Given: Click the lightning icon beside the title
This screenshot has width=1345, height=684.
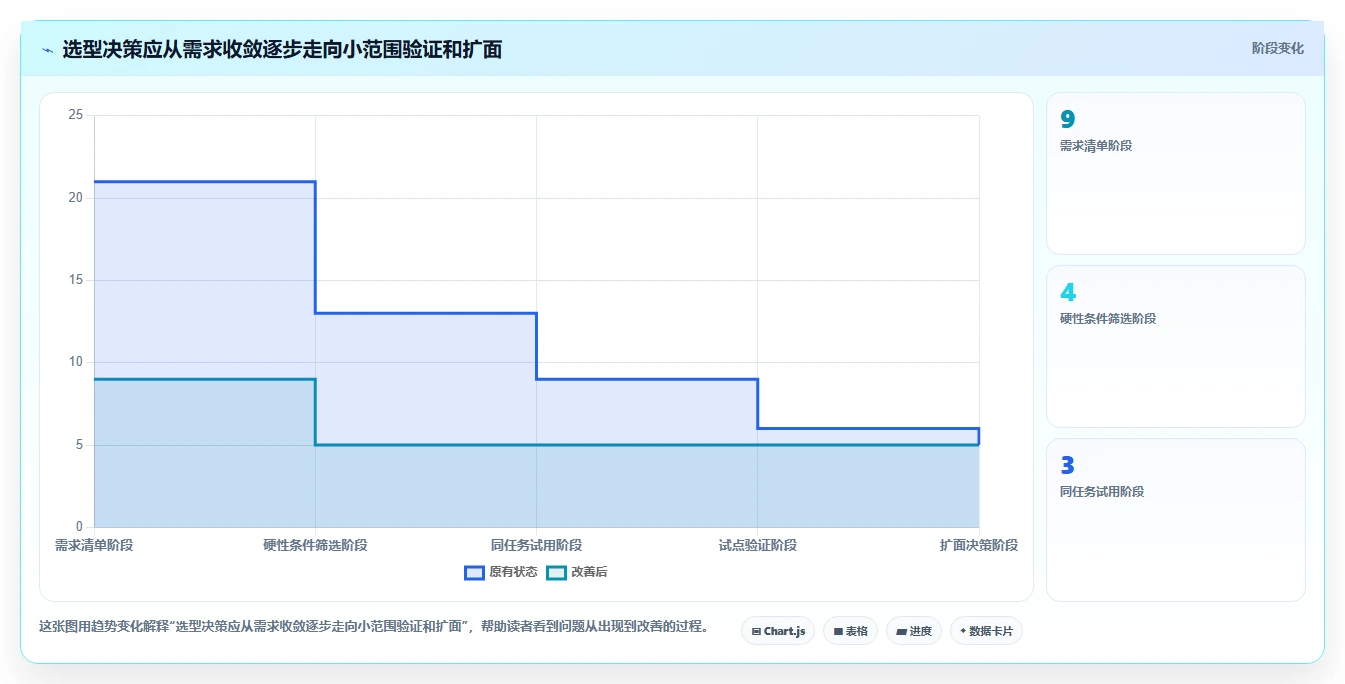Looking at the screenshot, I should click(x=47, y=49).
